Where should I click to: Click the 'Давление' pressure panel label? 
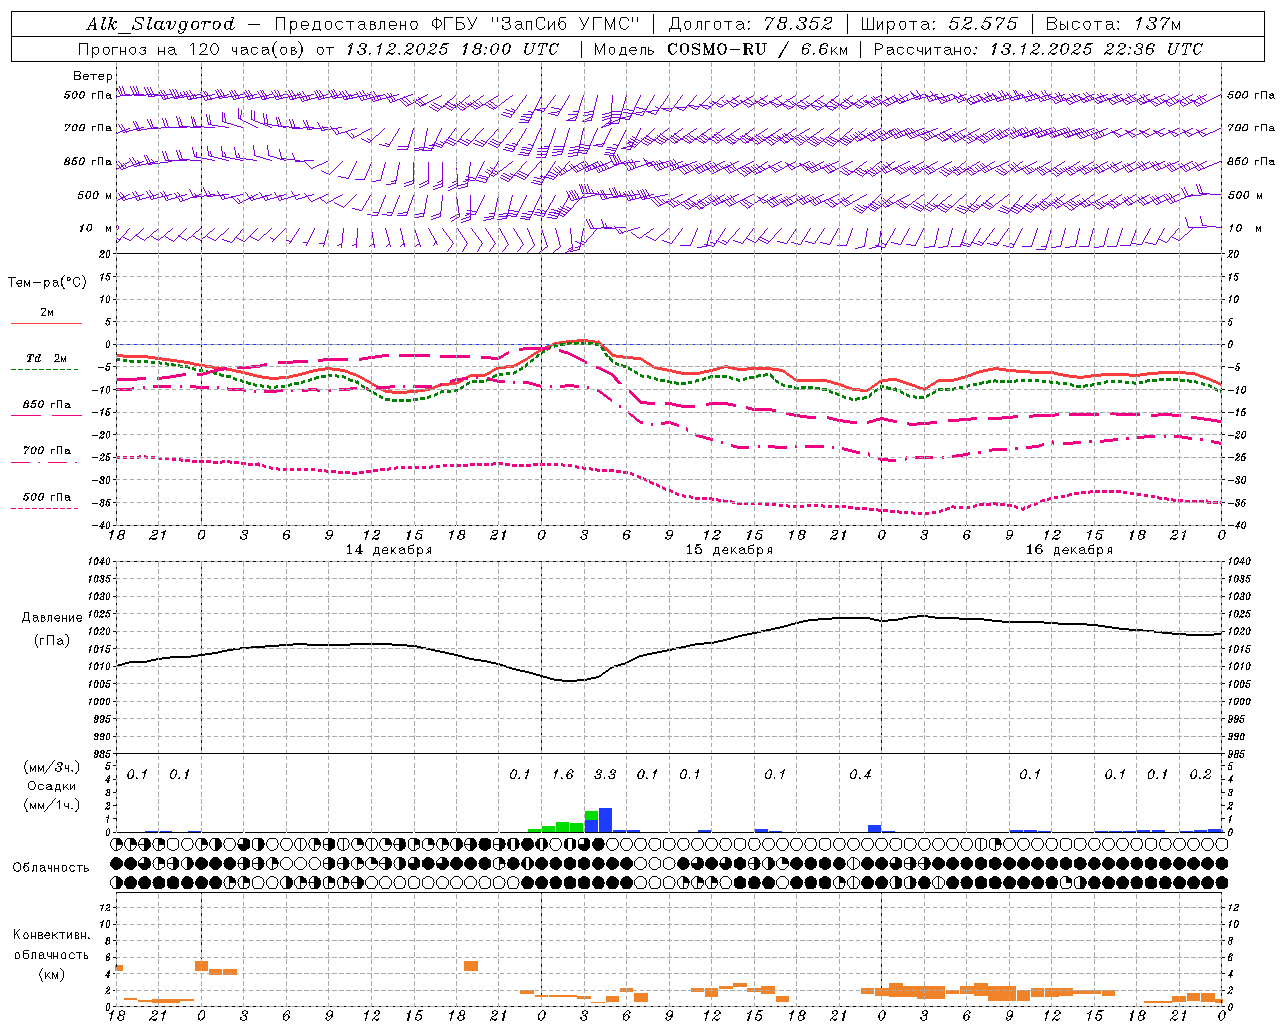(x=51, y=618)
